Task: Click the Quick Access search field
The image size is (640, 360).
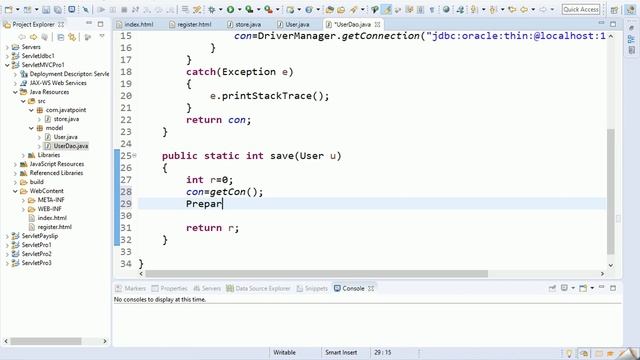Action: [580, 9]
